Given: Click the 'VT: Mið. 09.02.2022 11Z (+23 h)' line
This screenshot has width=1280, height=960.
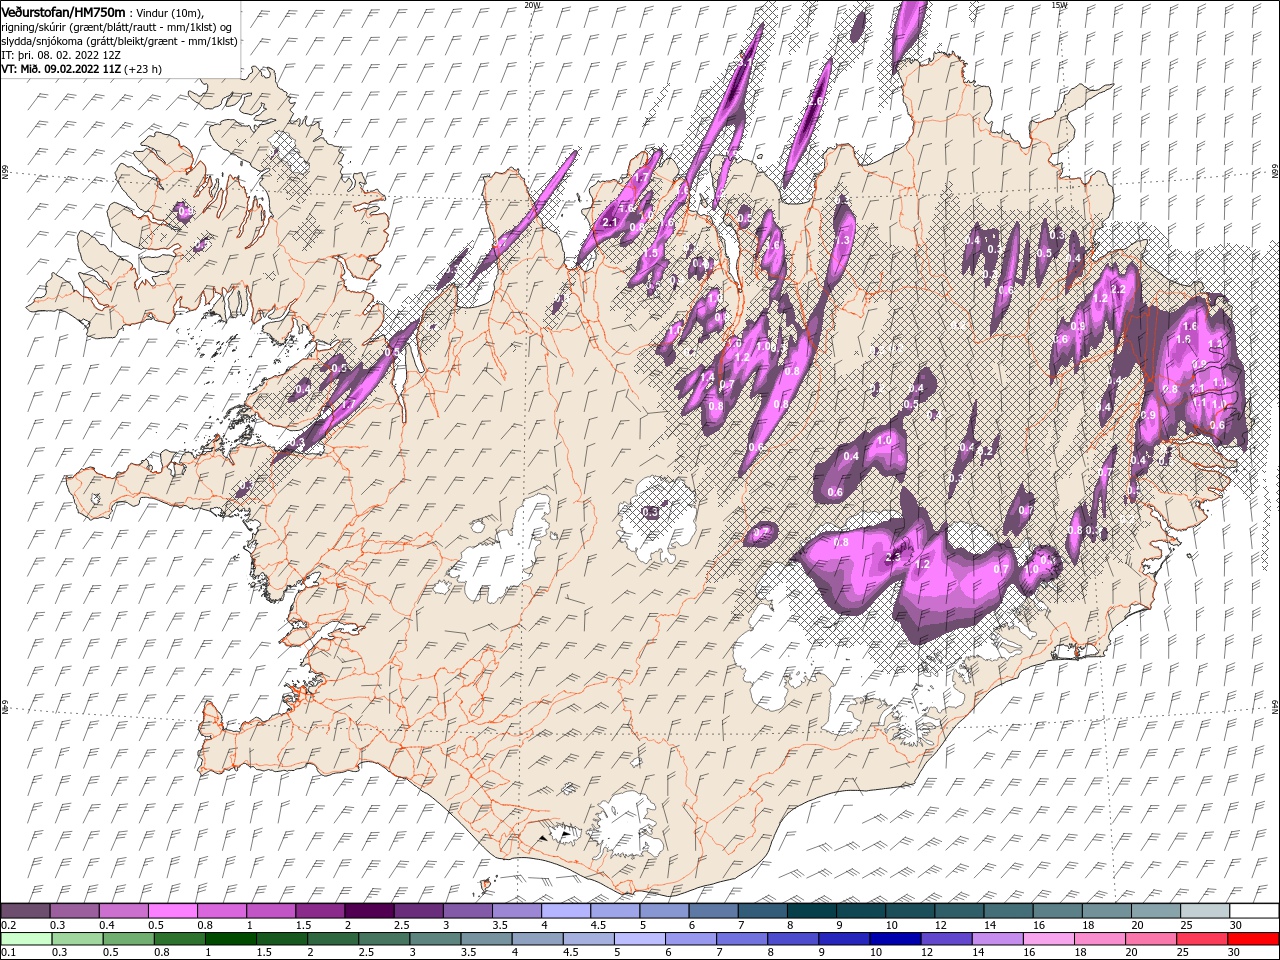Looking at the screenshot, I should click(81, 69).
